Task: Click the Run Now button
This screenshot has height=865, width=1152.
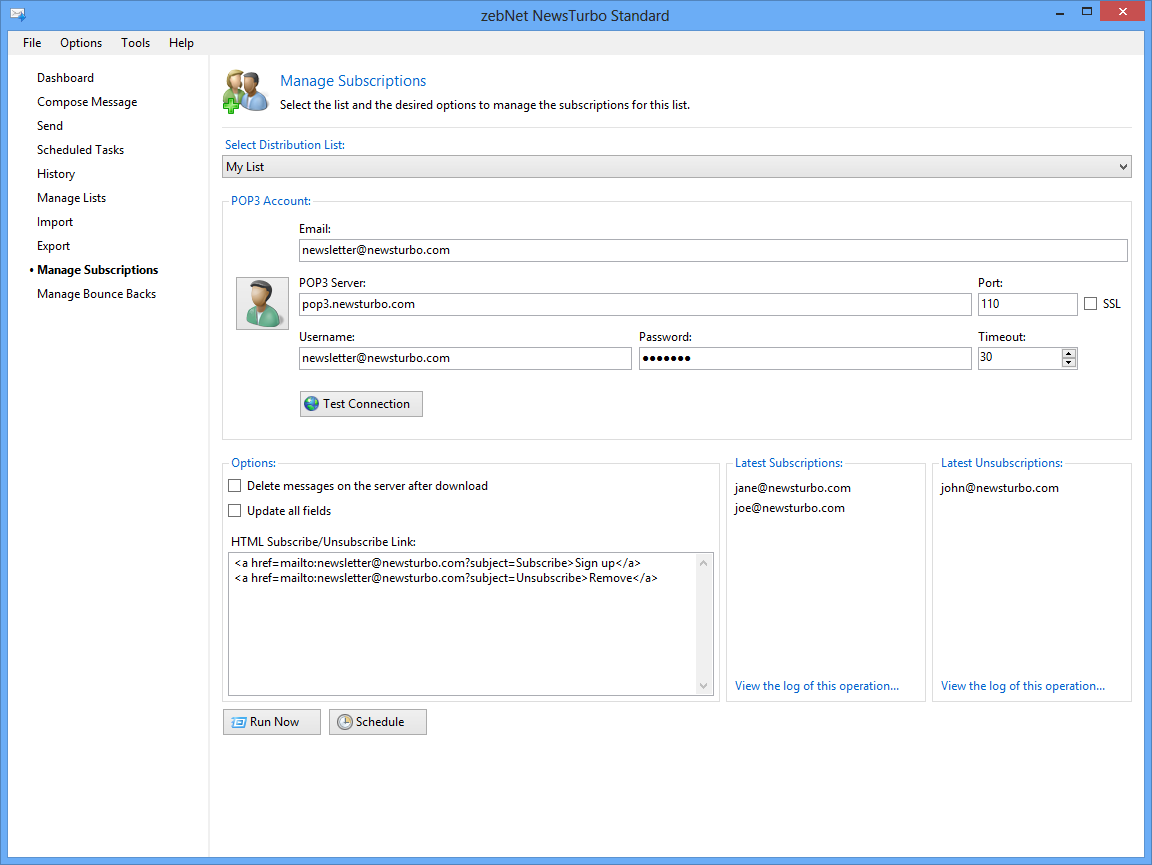Action: (272, 722)
